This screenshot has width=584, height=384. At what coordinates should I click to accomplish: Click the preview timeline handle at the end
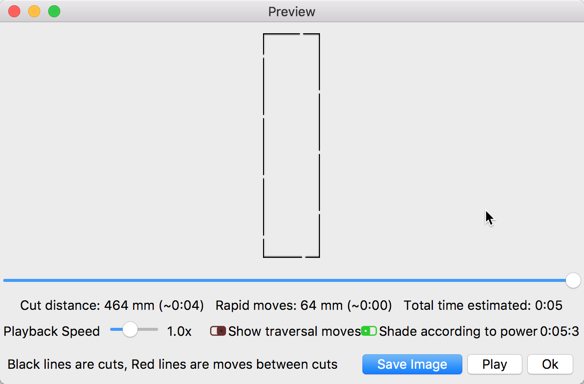(x=573, y=280)
